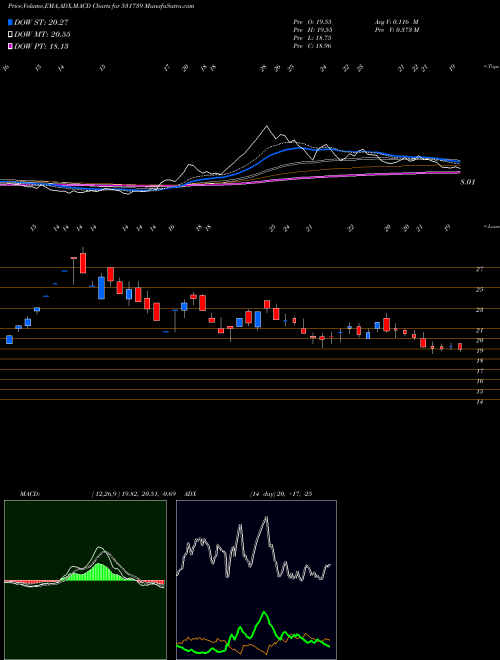The width and height of the screenshot is (500, 660).
Task: Click the 'Pre L: 18.75' value
Action: click(312, 38)
